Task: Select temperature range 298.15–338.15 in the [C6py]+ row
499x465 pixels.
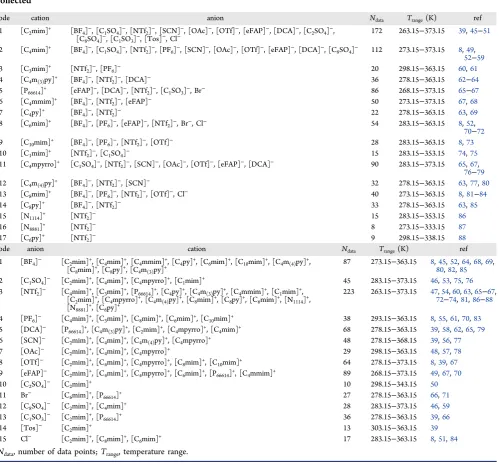Action: (x=422, y=238)
